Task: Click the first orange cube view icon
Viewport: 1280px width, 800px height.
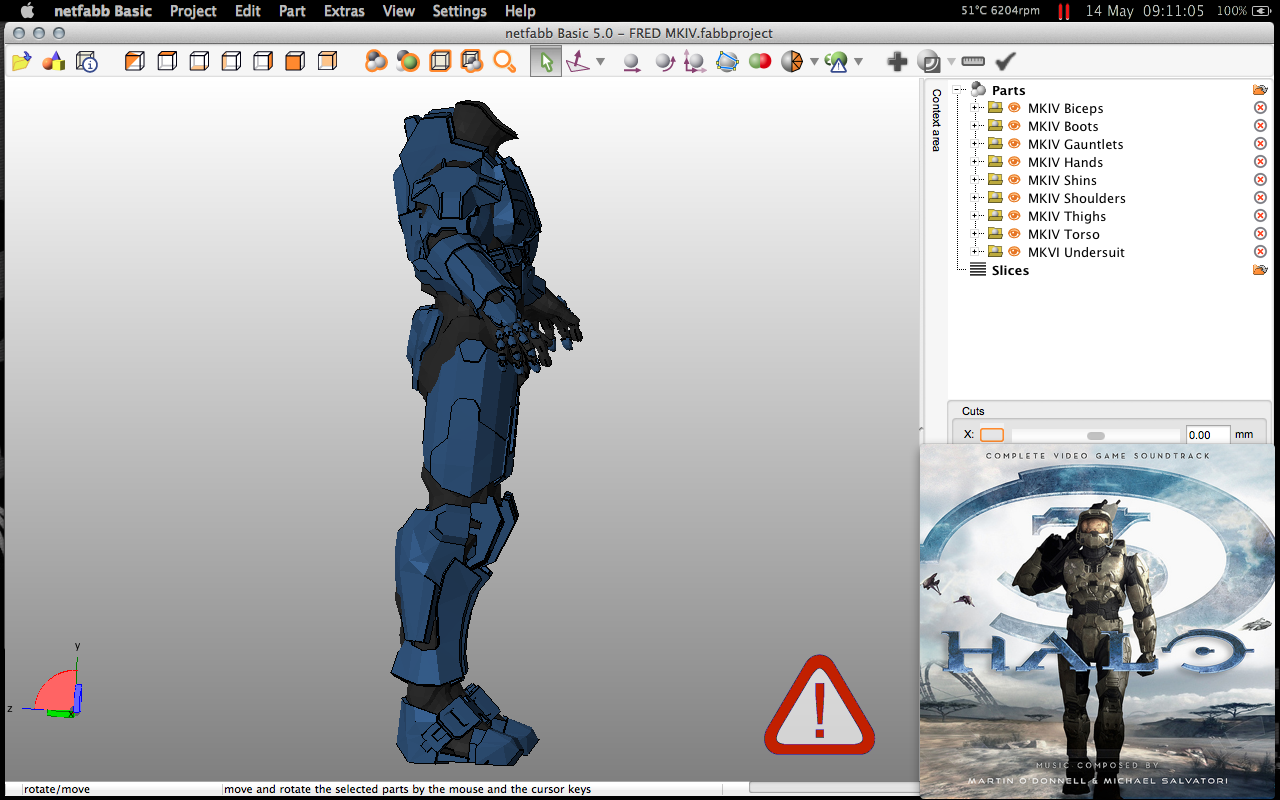Action: tap(135, 62)
